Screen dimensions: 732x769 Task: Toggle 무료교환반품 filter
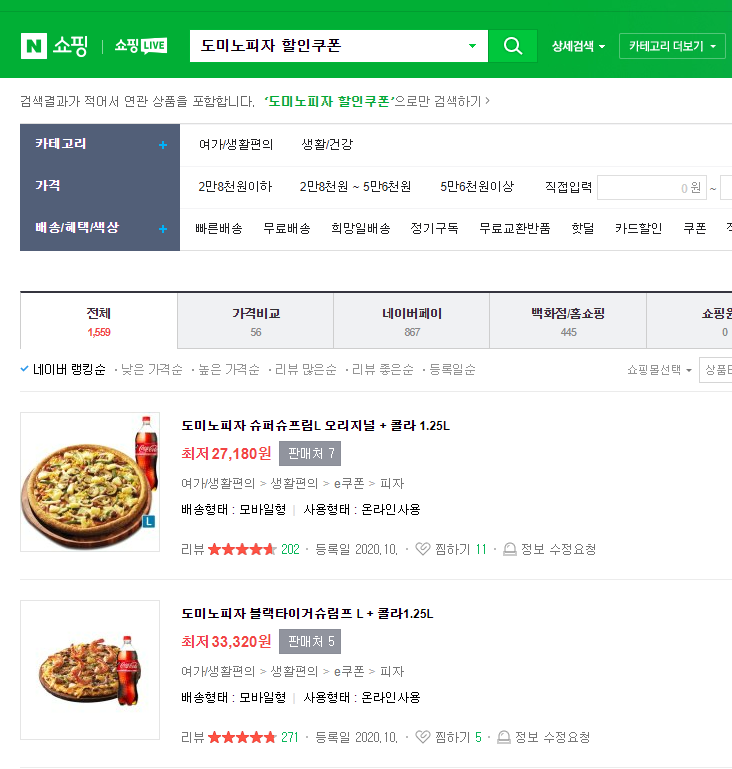coord(515,228)
